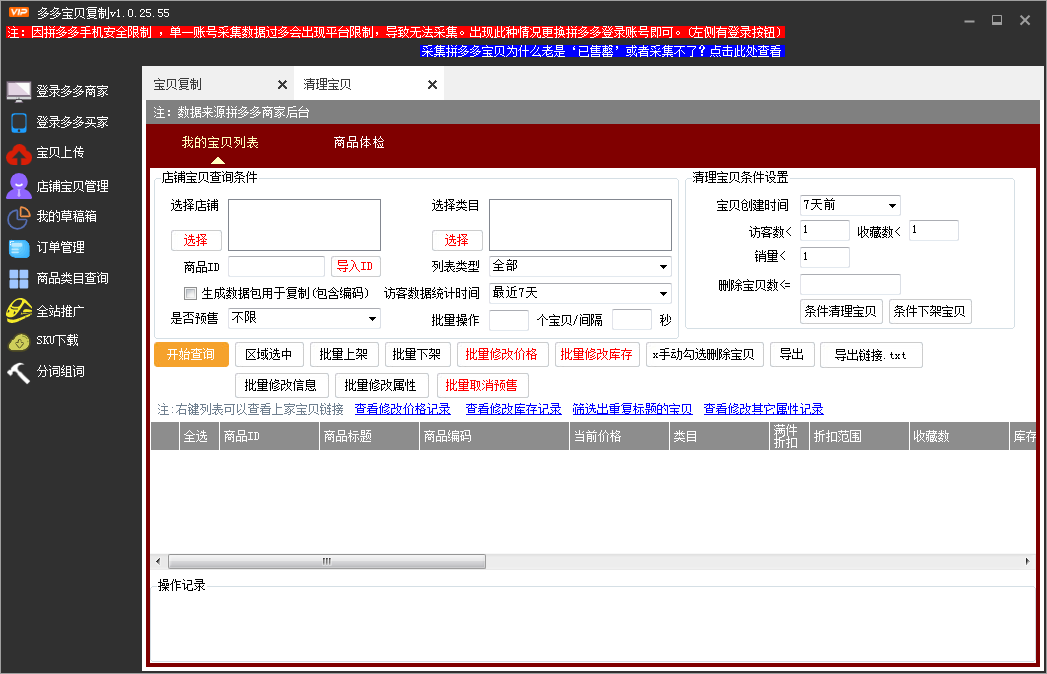Open 店铺宝贝管理 user icon
Viewport: 1047px width, 674px height.
[x=19, y=186]
